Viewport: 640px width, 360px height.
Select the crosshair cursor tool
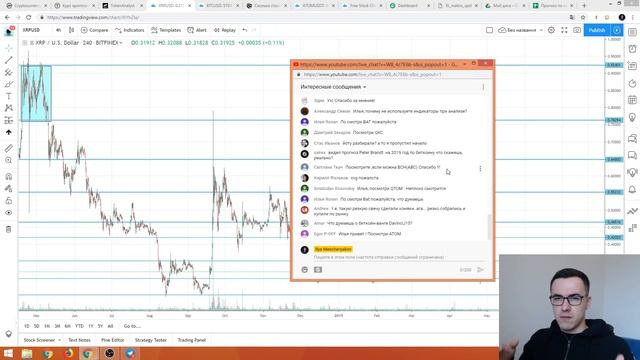(x=9, y=48)
